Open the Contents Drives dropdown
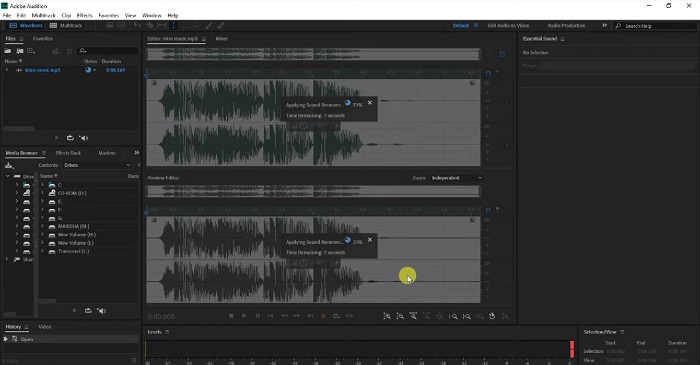 97,165
